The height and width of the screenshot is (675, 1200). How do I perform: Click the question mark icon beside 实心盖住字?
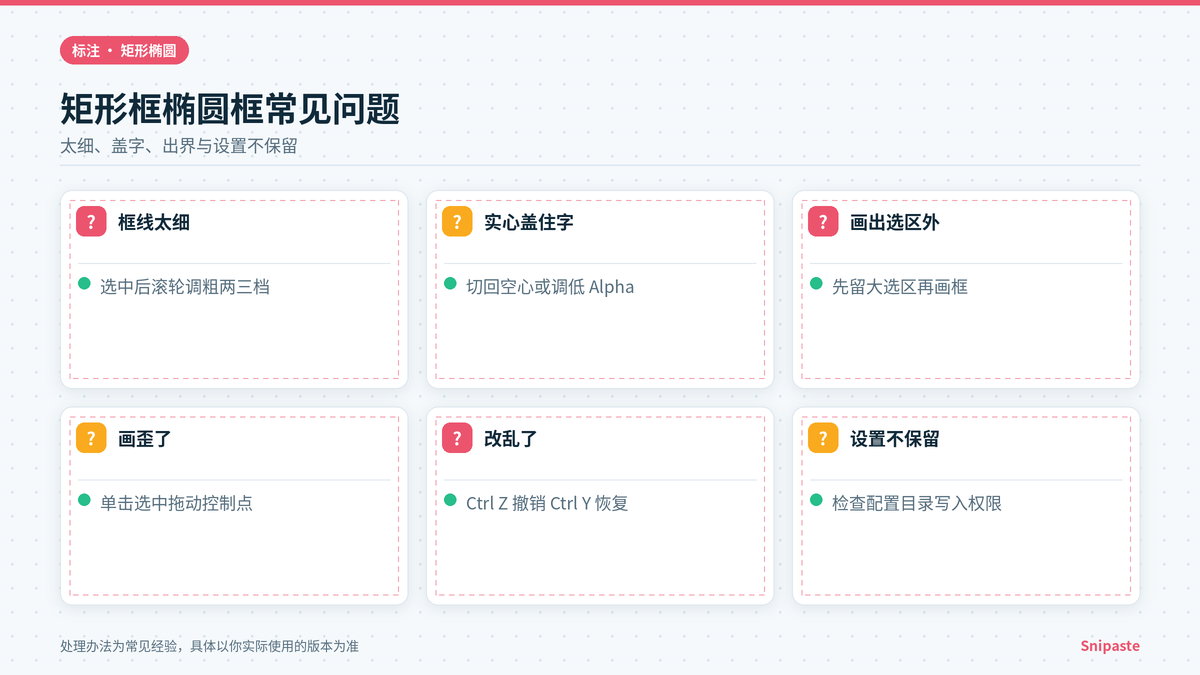tap(457, 222)
